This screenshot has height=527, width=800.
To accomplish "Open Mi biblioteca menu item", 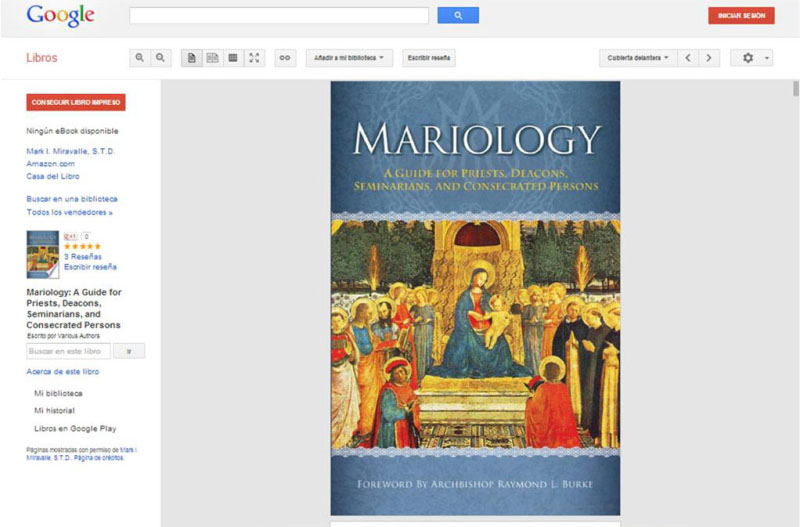I will (x=58, y=393).
